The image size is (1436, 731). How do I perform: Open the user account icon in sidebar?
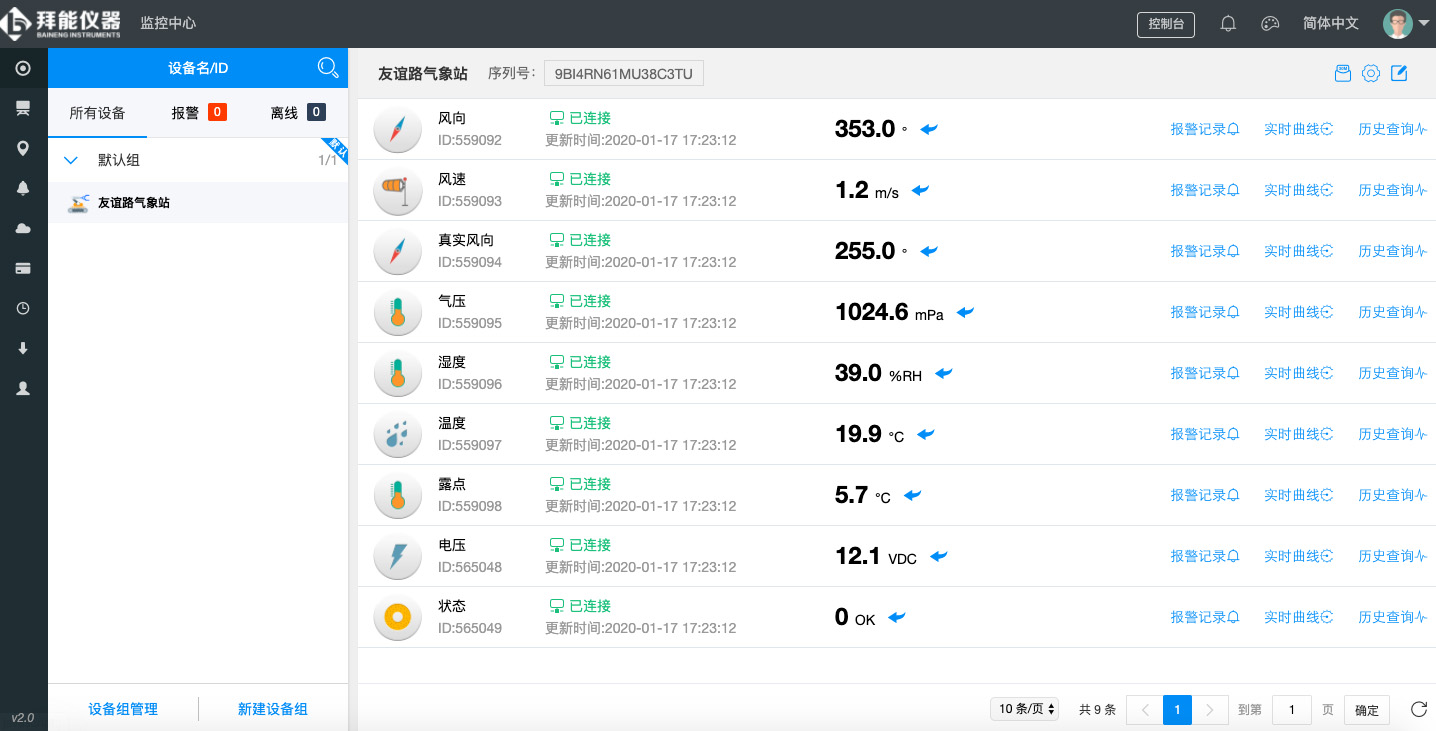[22, 388]
